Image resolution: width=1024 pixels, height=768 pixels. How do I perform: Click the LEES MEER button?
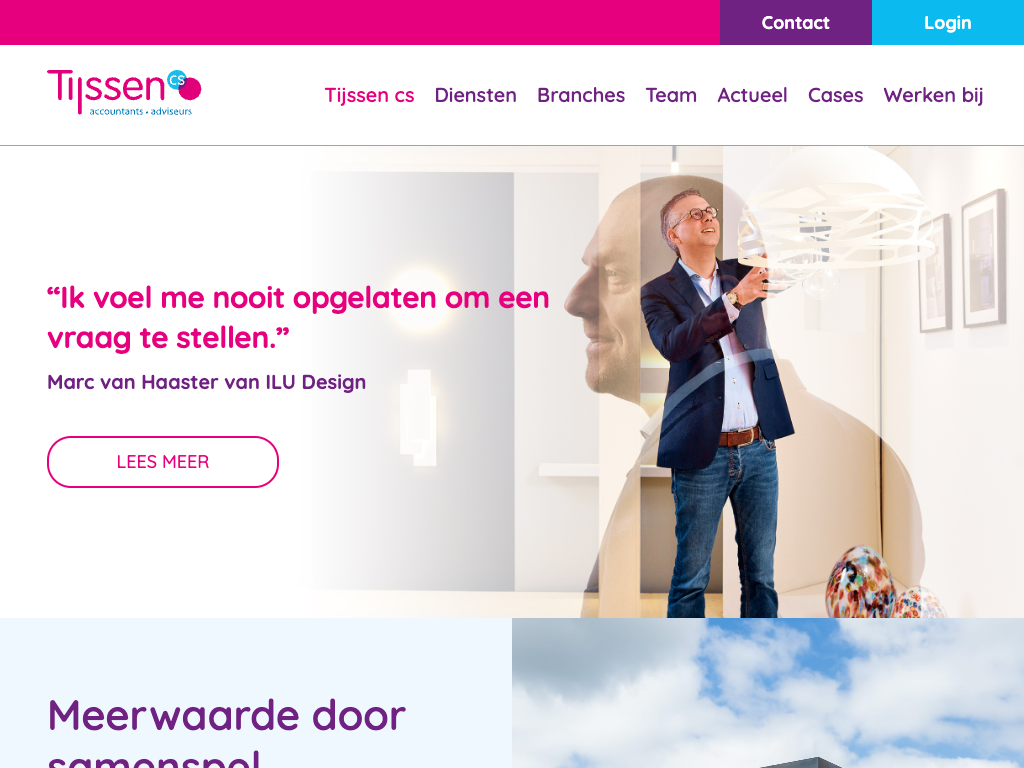(163, 462)
